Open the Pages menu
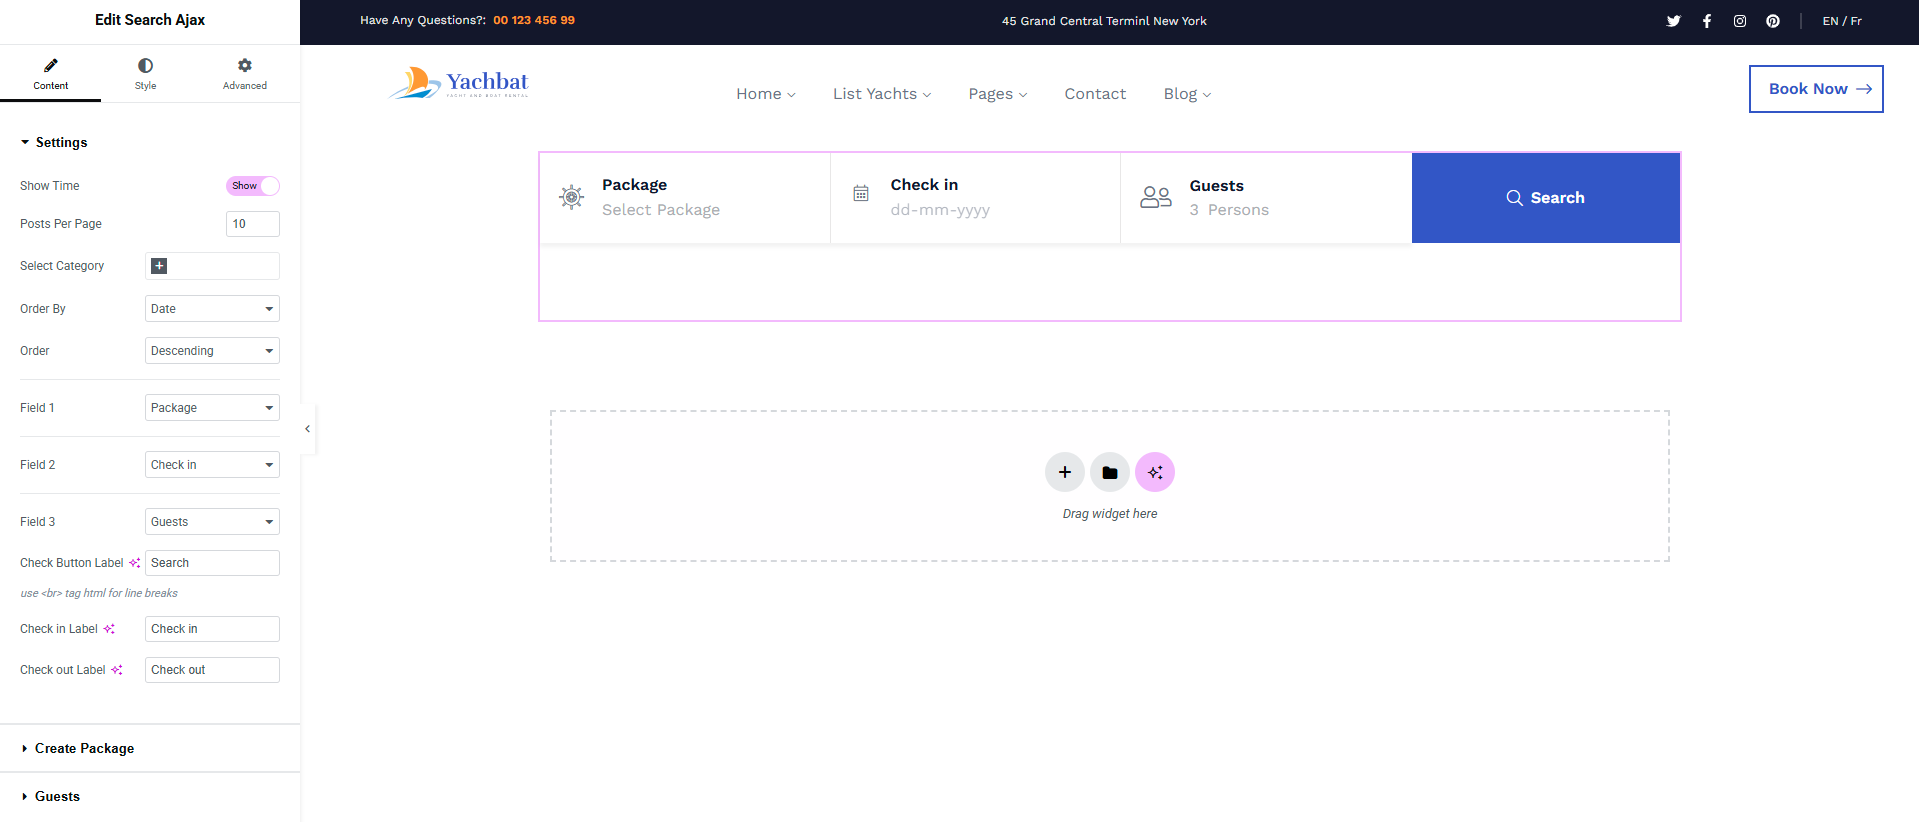Viewport: 1919px width, 822px height. [x=998, y=94]
